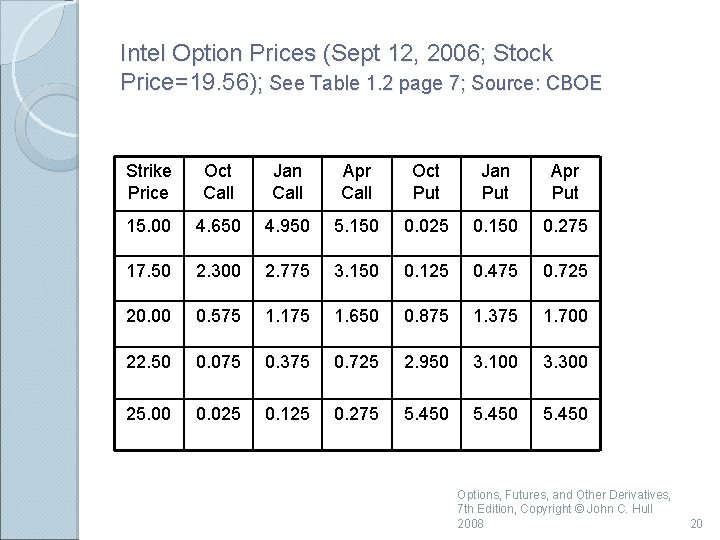Select the Oct Call column header

[x=219, y=184]
